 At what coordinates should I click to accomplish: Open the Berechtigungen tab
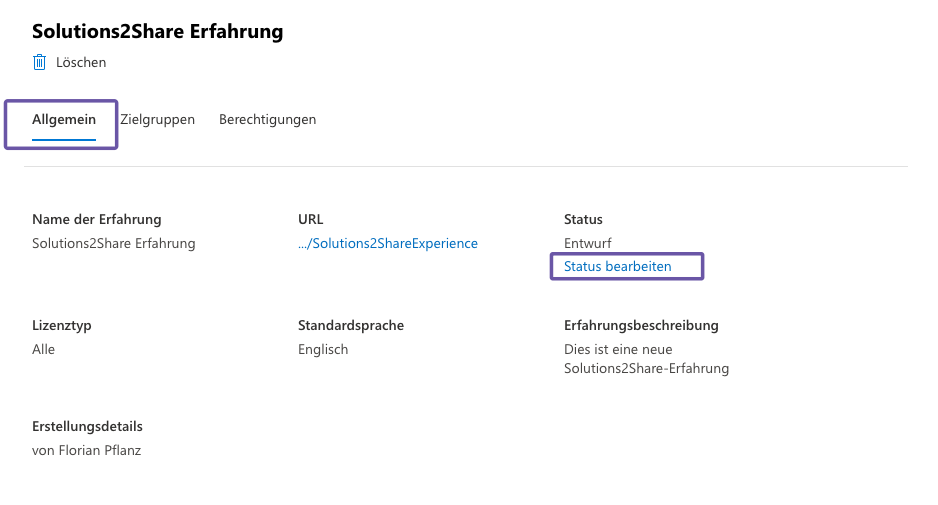[x=267, y=120]
